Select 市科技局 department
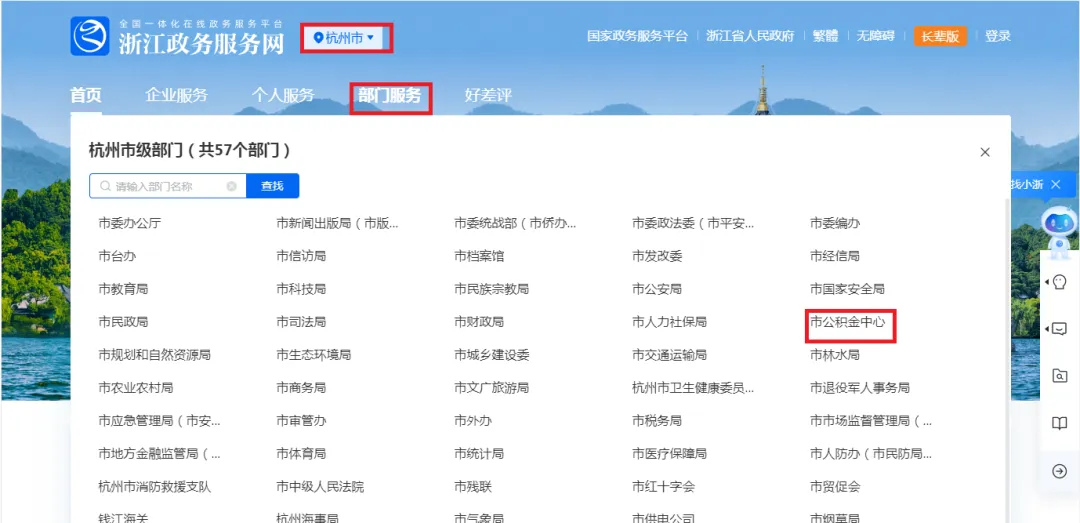 coord(301,289)
